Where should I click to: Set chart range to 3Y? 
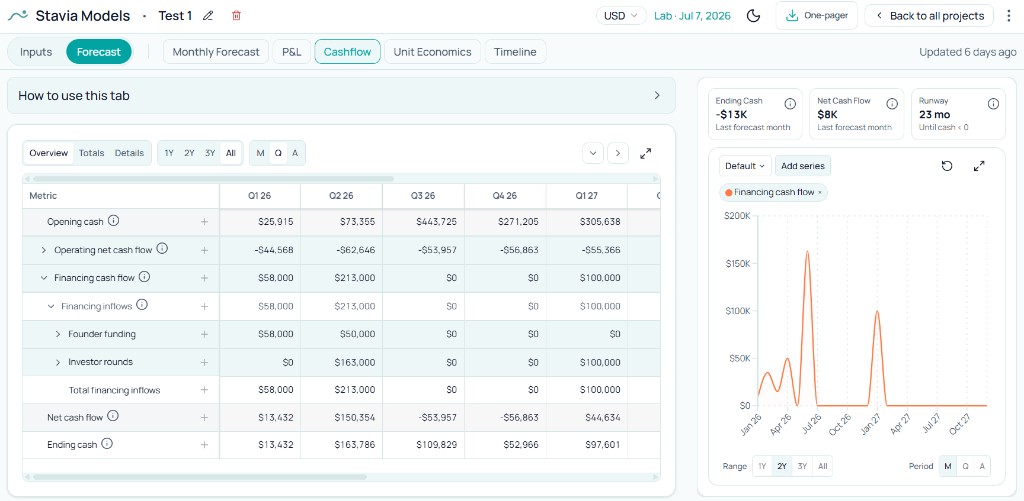click(x=803, y=466)
